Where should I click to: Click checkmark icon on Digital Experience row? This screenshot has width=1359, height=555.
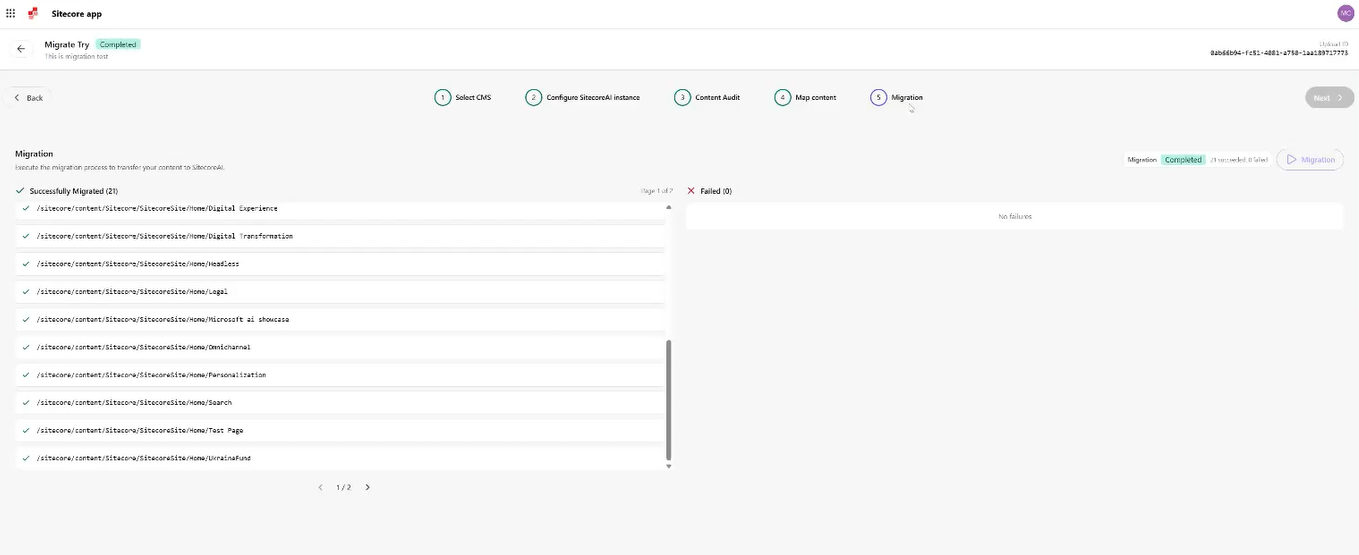pyautogui.click(x=26, y=208)
